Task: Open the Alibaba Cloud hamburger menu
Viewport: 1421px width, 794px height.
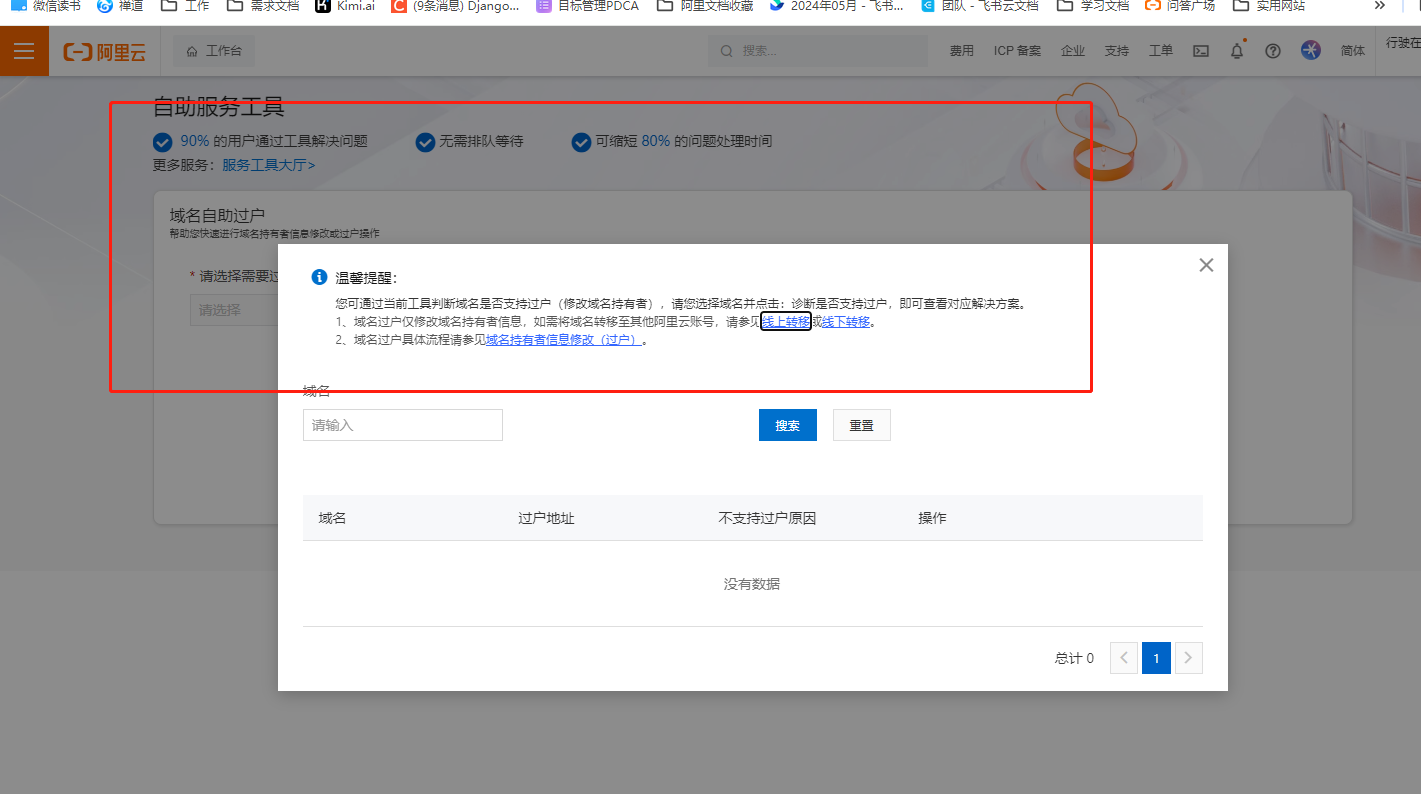Action: 24,51
